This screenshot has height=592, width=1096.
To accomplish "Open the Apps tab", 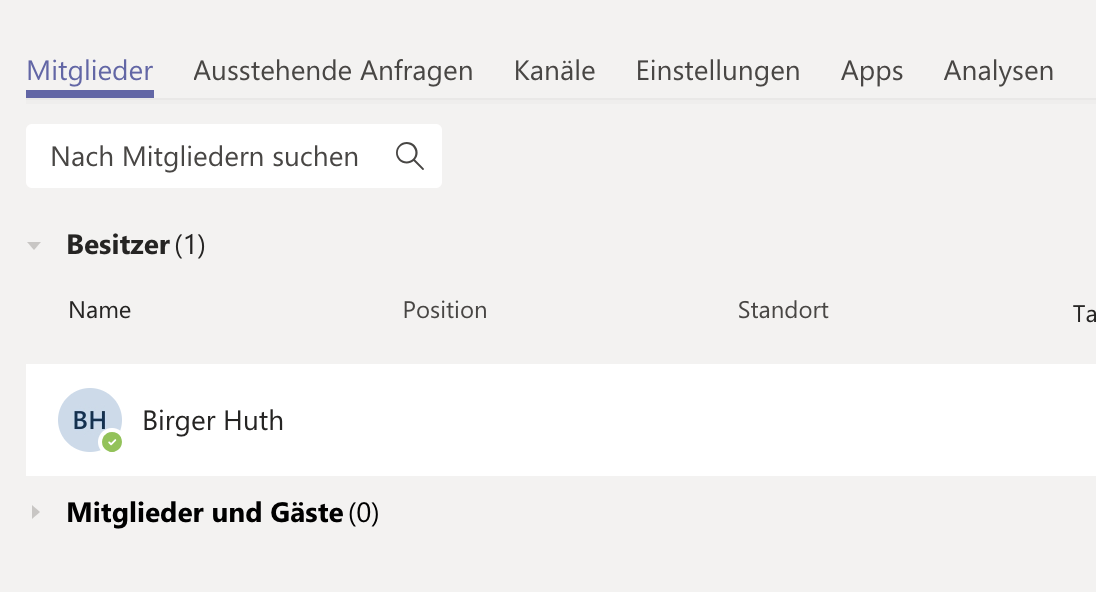I will click(872, 71).
